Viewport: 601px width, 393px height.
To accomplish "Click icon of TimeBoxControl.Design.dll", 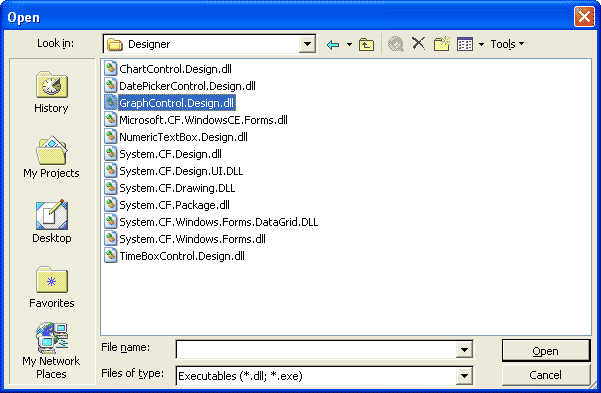I will tap(111, 256).
